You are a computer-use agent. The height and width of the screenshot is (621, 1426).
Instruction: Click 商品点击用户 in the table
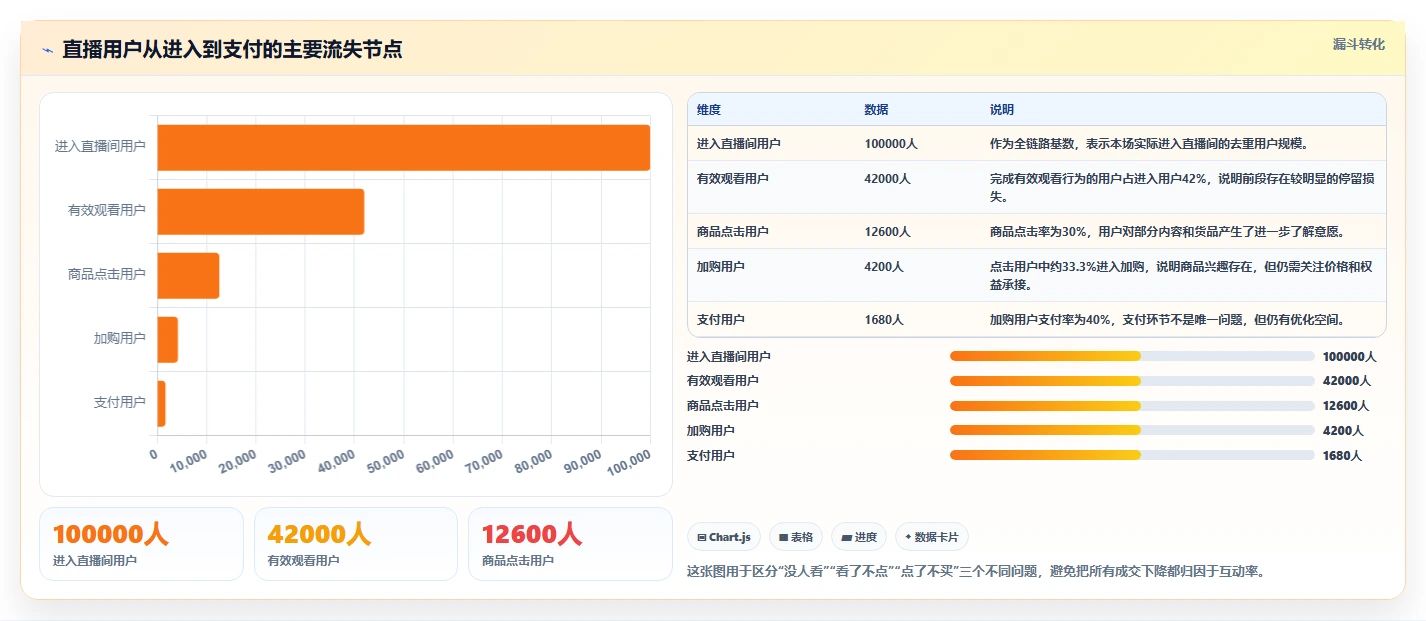pyautogui.click(x=733, y=232)
